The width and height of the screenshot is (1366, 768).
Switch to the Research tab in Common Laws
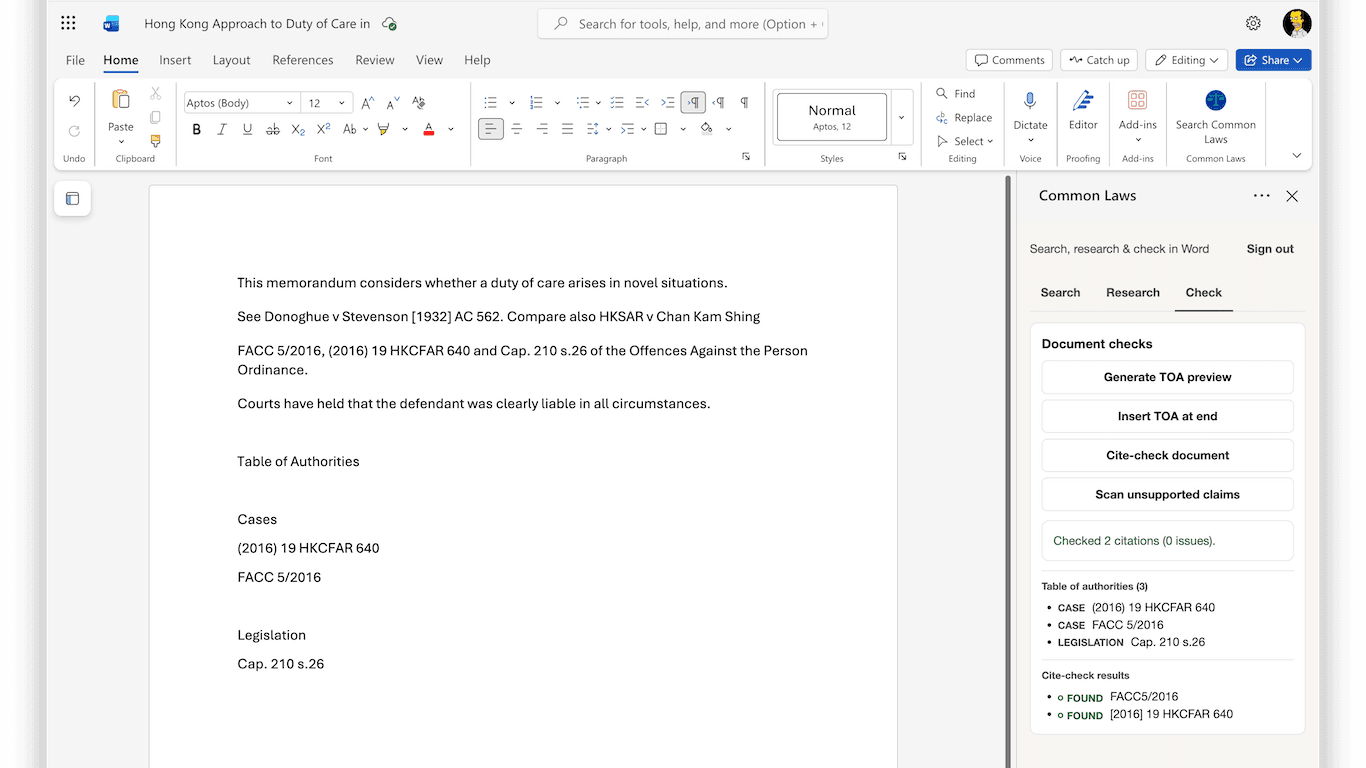pos(1133,292)
